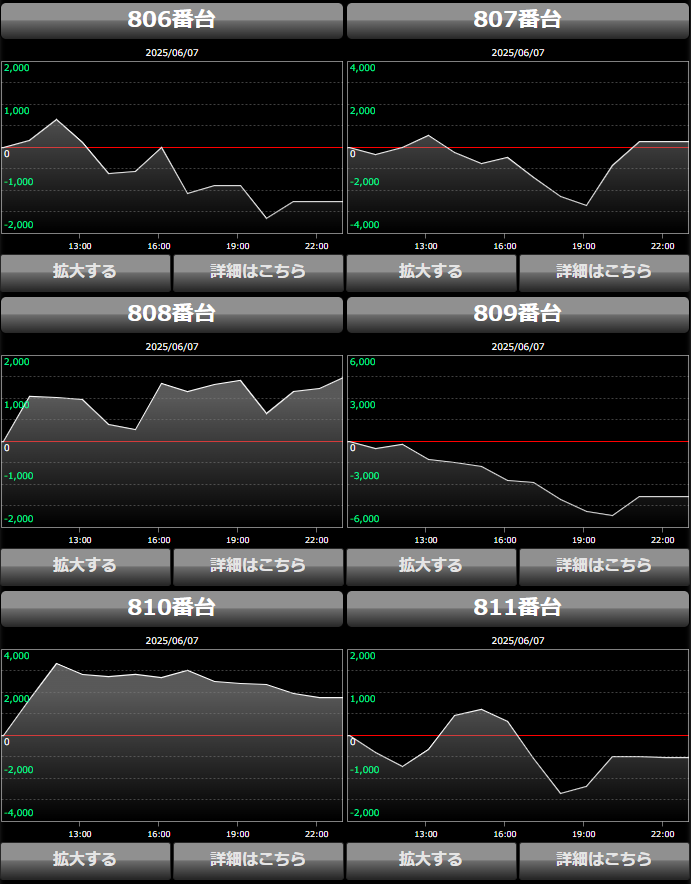Click the 811番台 line graph
The image size is (691, 884).
[518, 735]
